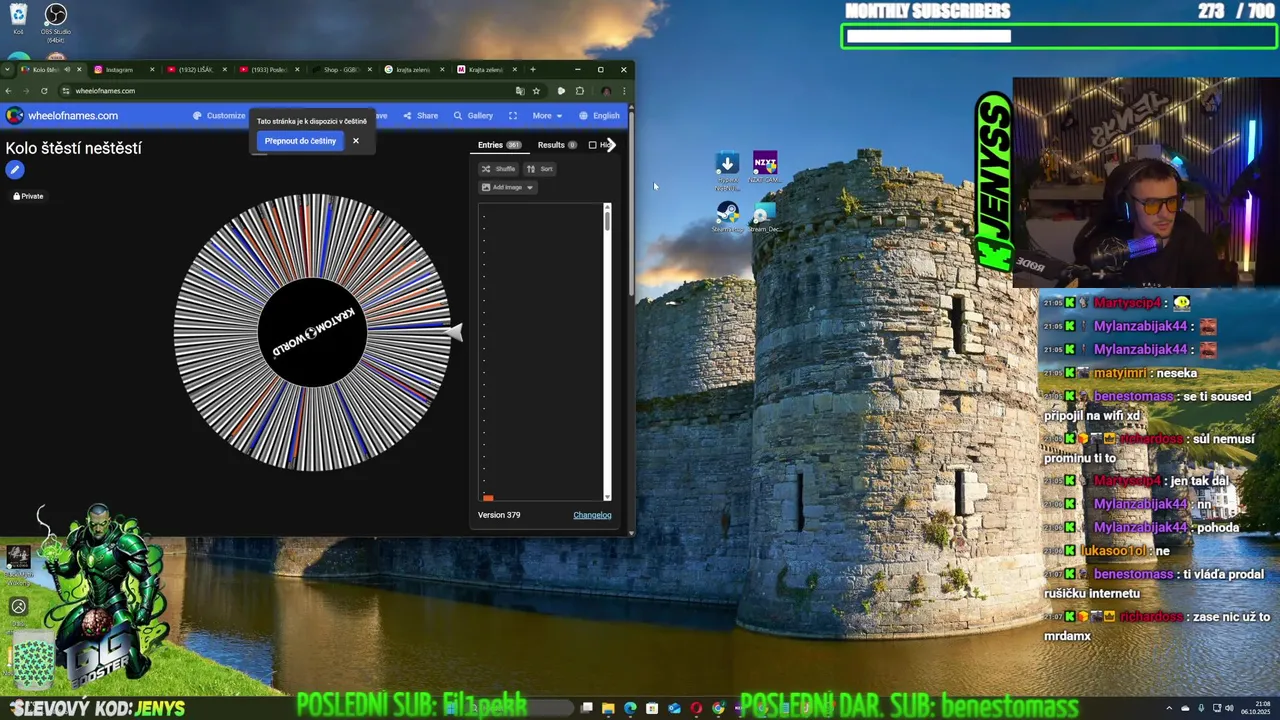Viewport: 1280px width, 720px height.
Task: Shuffle the wheel entries
Action: (x=499, y=169)
